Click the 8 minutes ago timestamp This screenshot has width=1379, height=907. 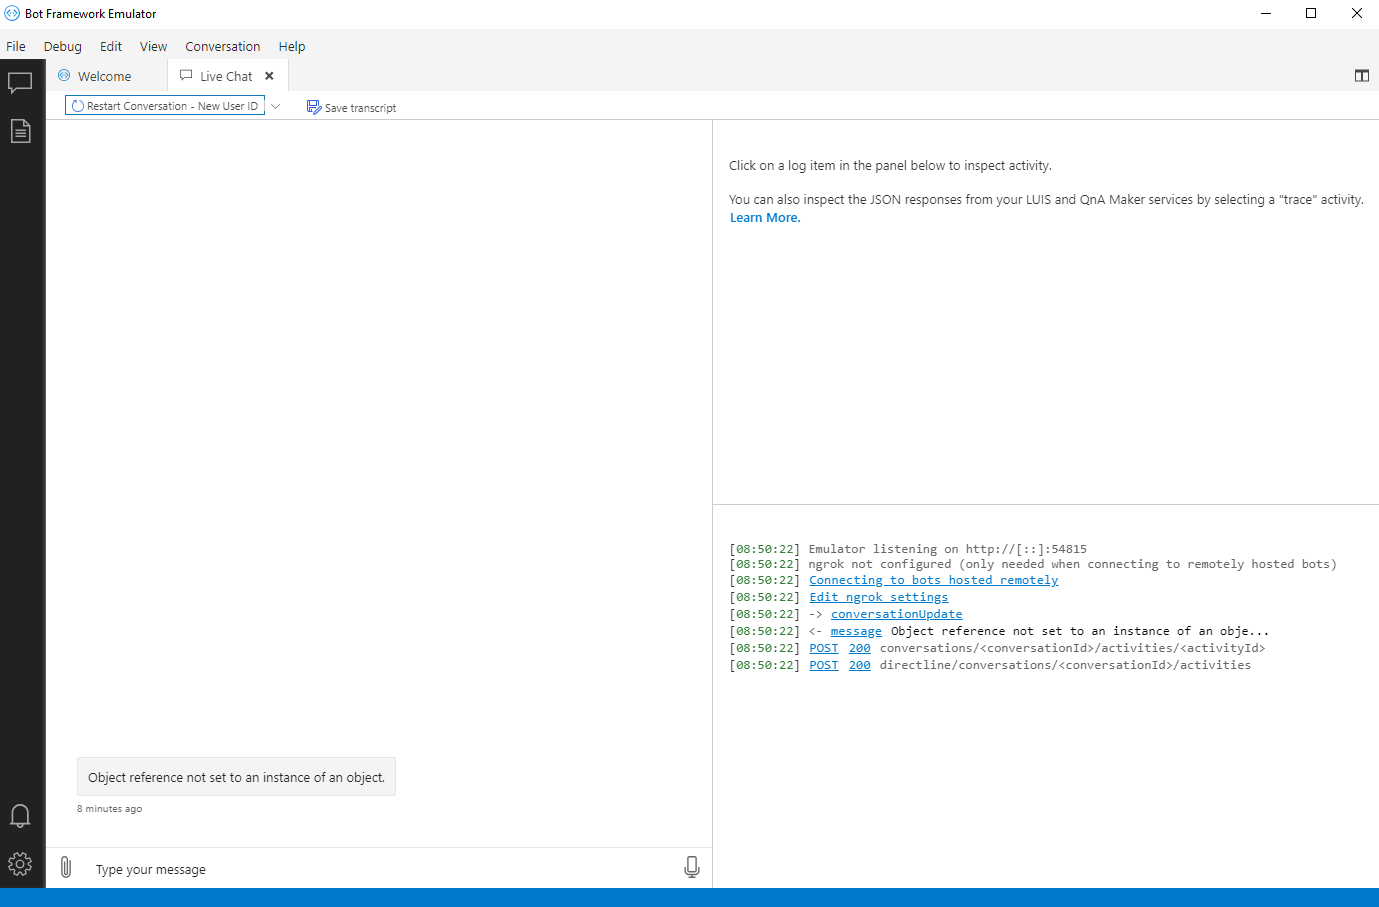[110, 809]
